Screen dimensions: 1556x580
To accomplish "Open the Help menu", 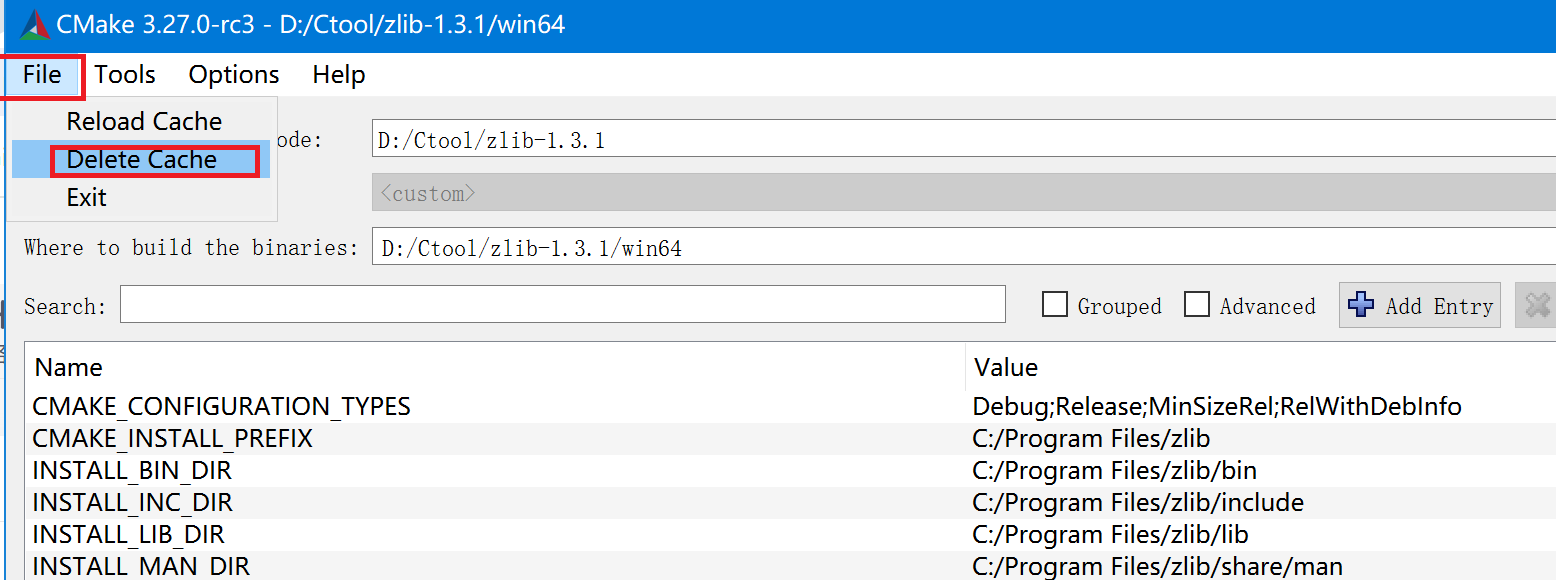I will click(339, 75).
